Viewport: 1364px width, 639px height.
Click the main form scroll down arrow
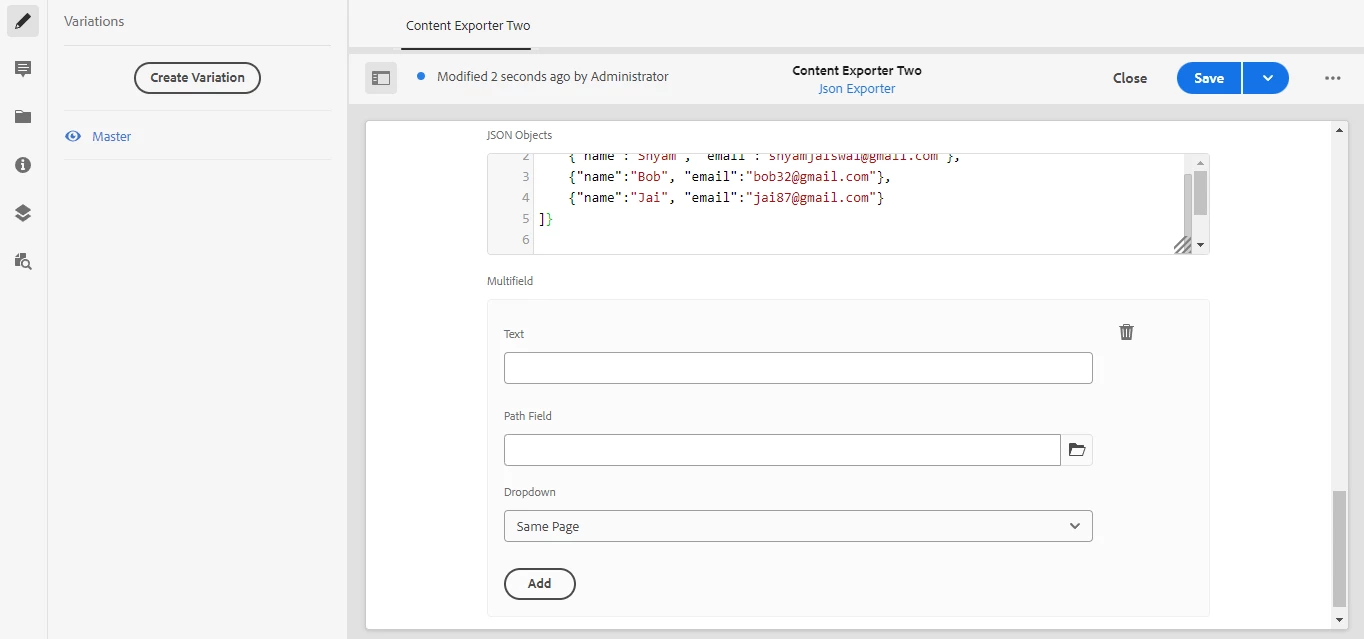1340,621
